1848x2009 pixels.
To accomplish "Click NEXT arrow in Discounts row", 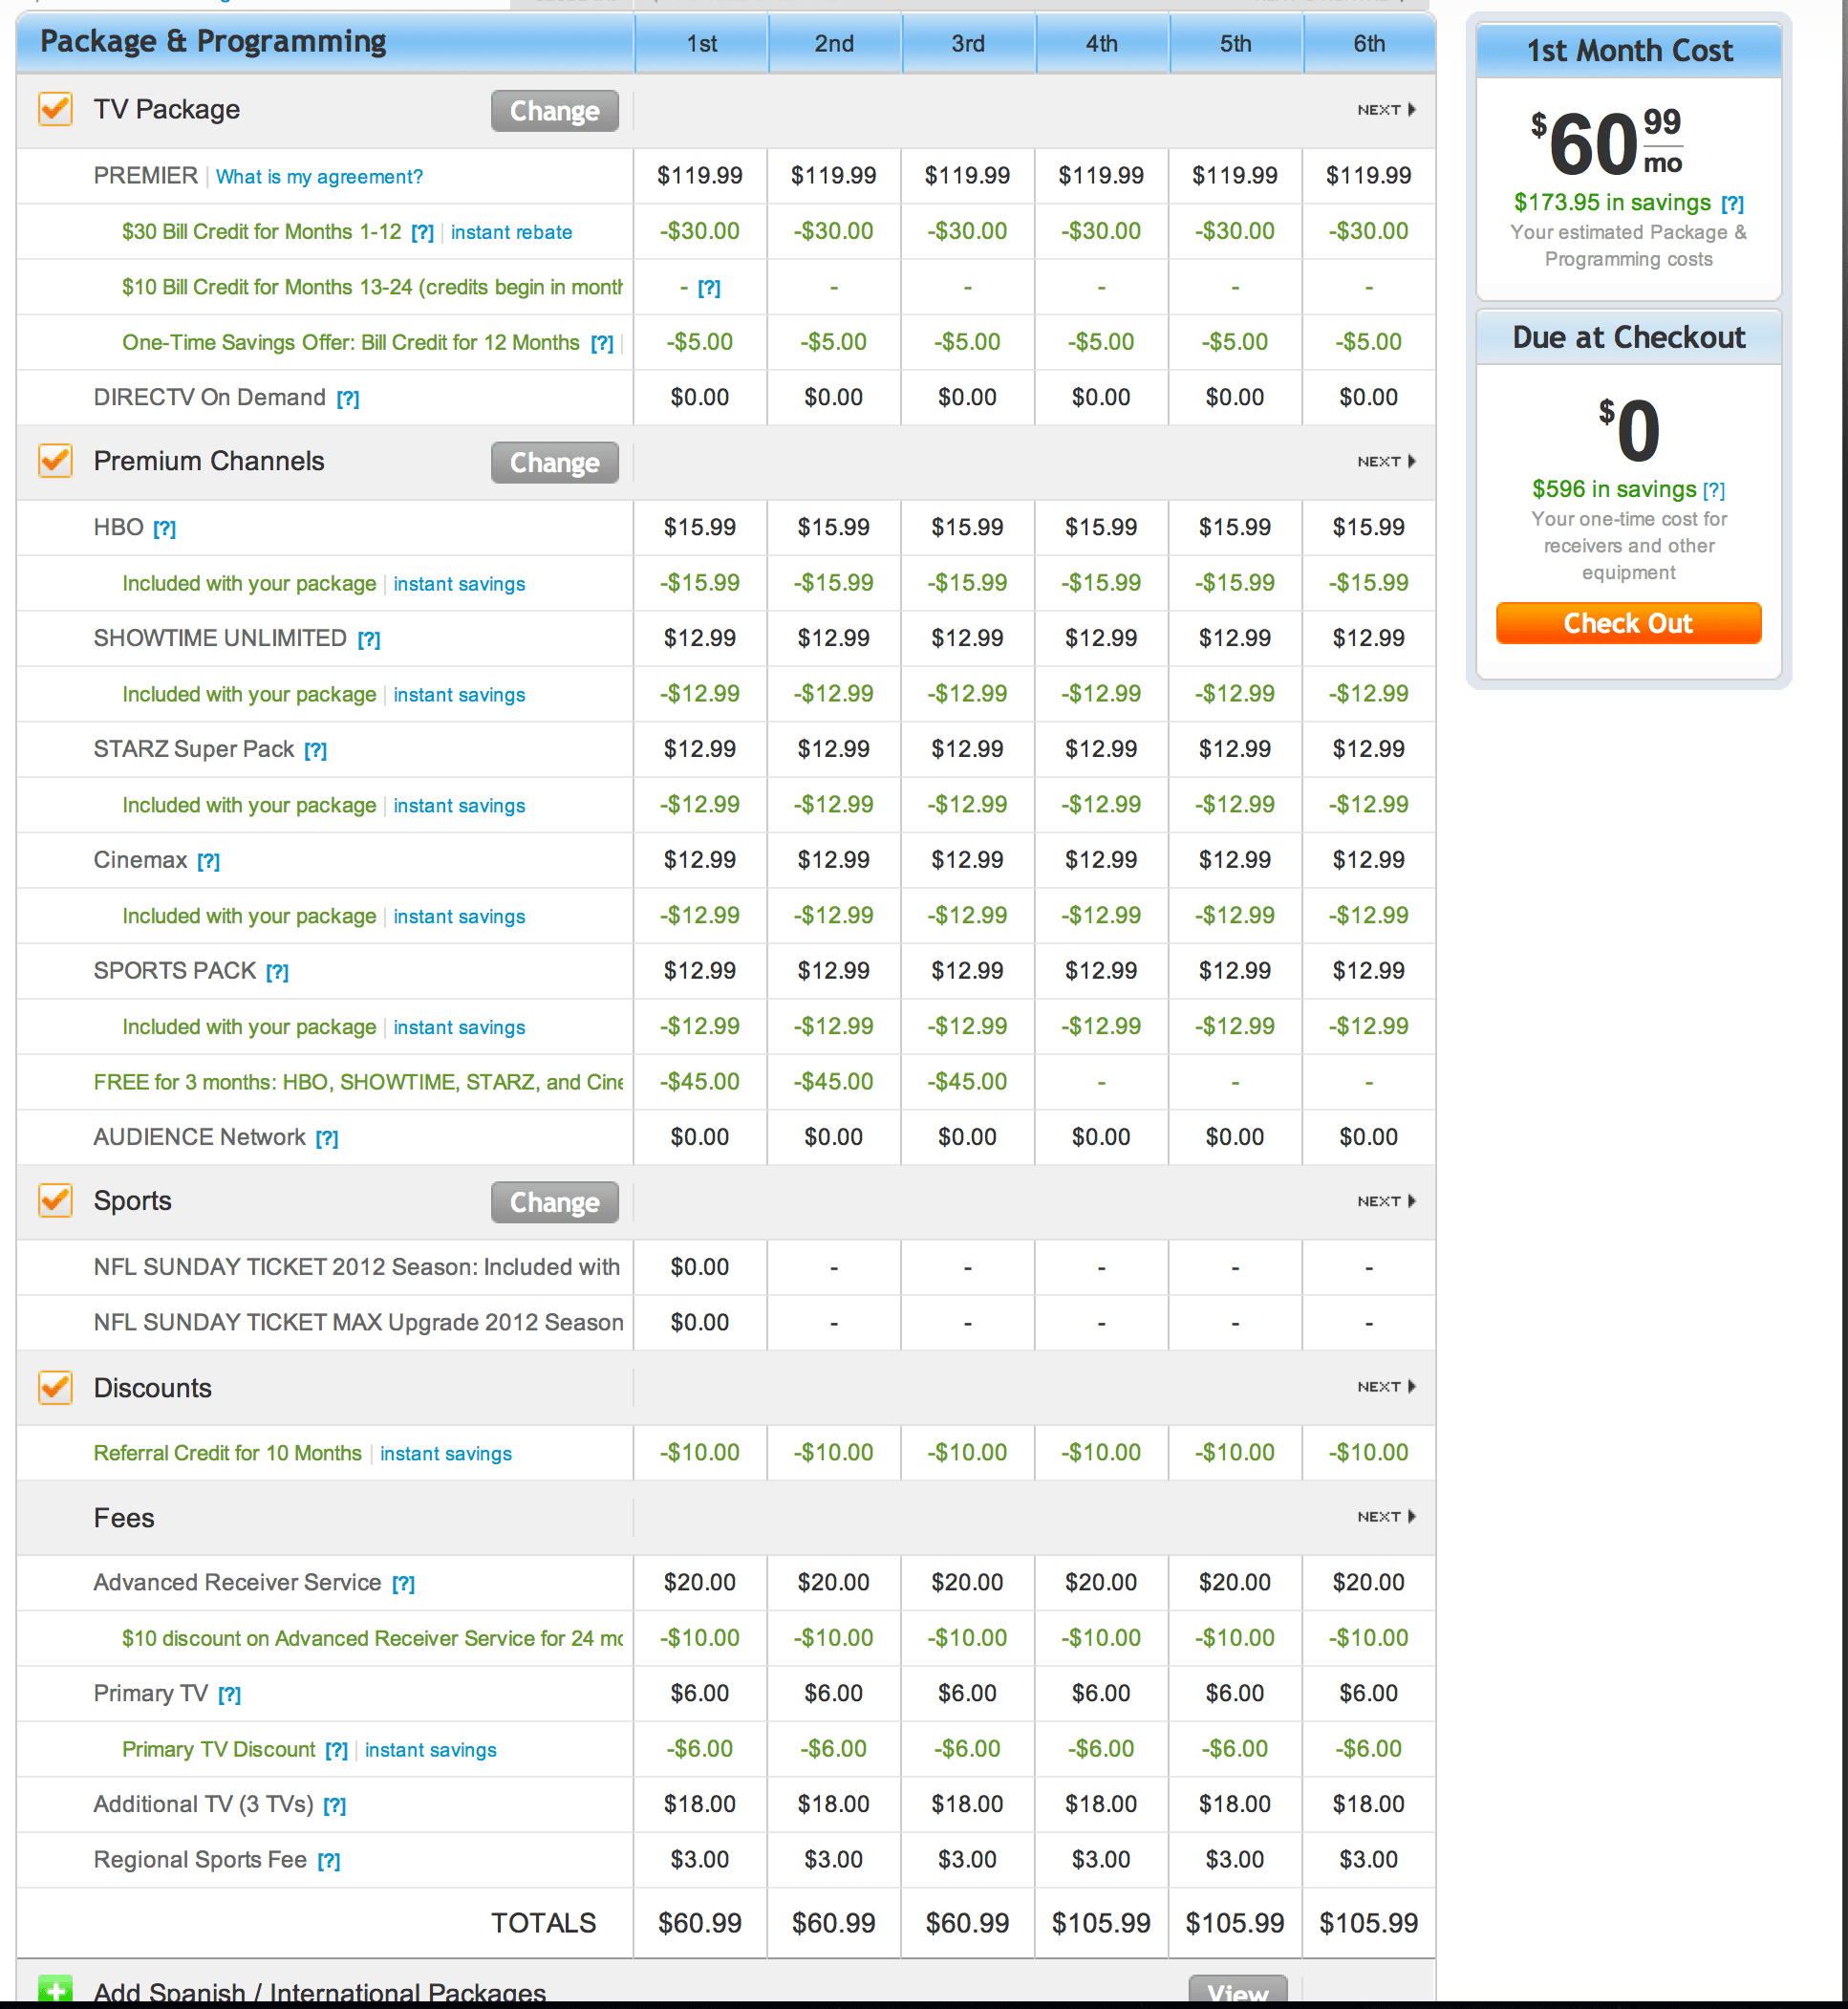I will coord(1386,1387).
